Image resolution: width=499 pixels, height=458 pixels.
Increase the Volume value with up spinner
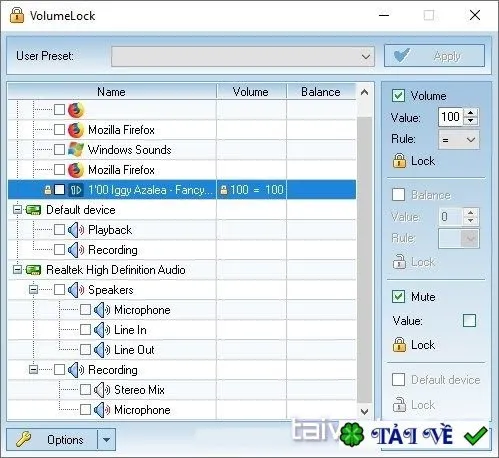(470, 113)
